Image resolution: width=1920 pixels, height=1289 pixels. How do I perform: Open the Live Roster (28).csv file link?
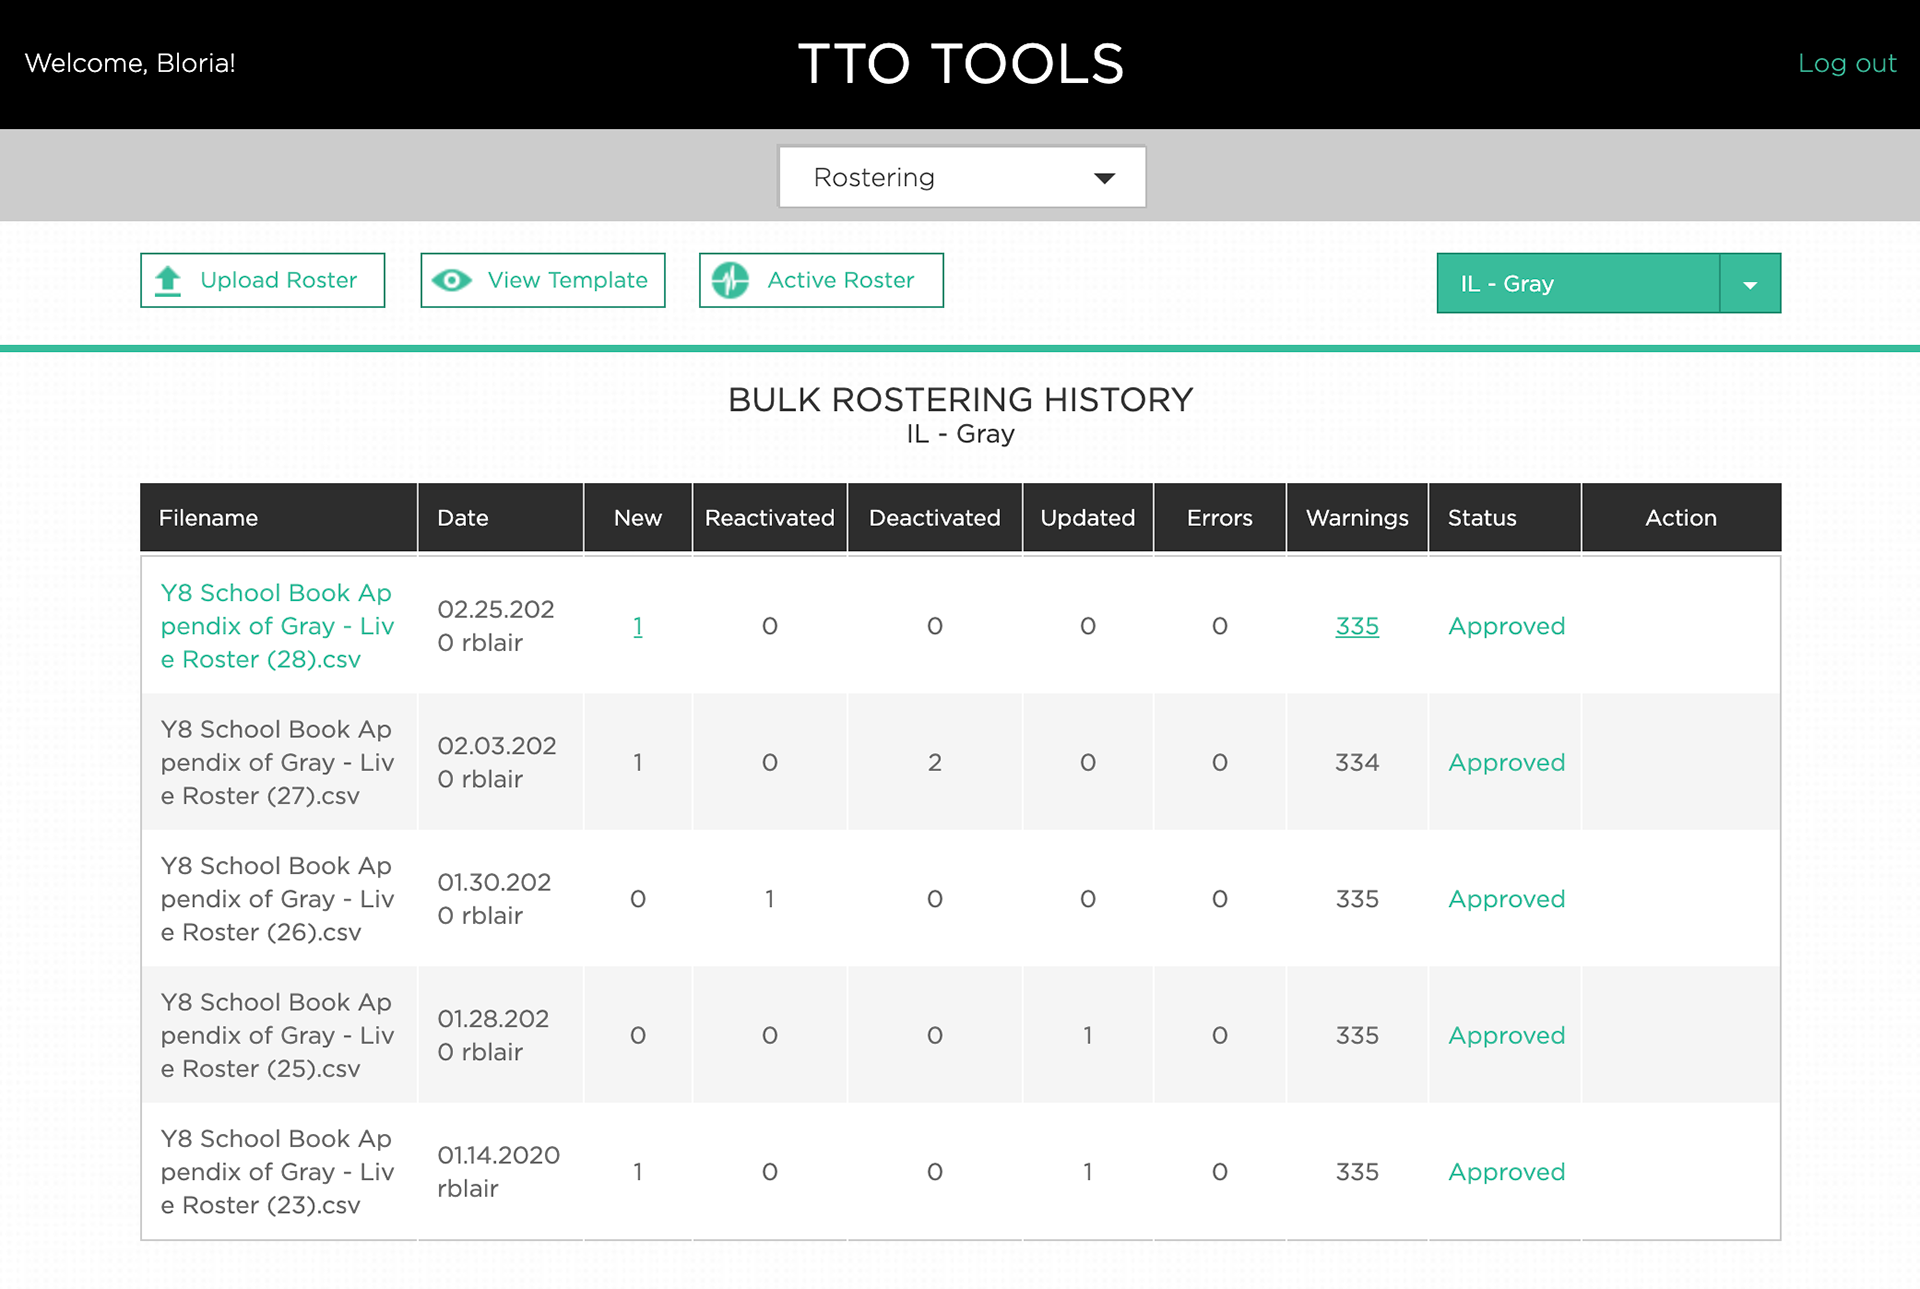(277, 626)
